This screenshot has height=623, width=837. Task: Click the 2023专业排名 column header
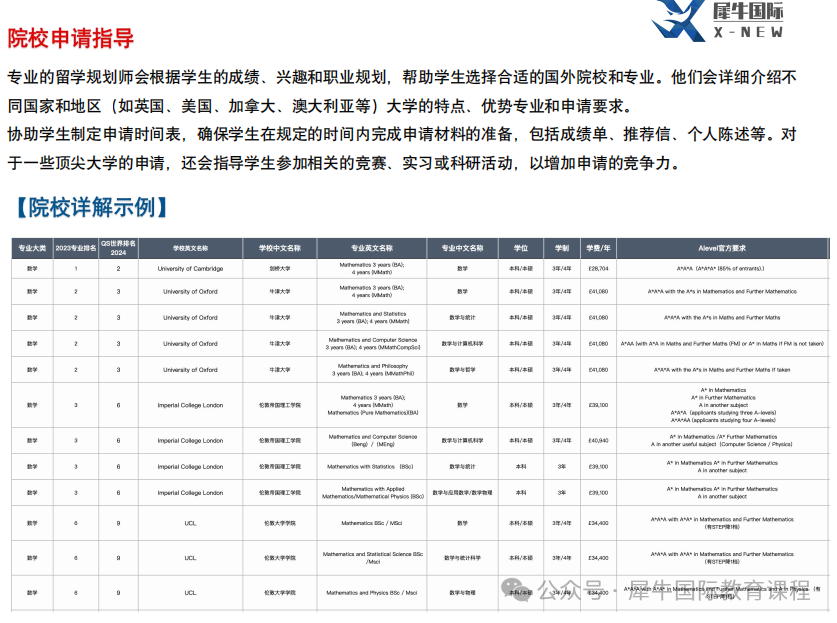[75, 248]
